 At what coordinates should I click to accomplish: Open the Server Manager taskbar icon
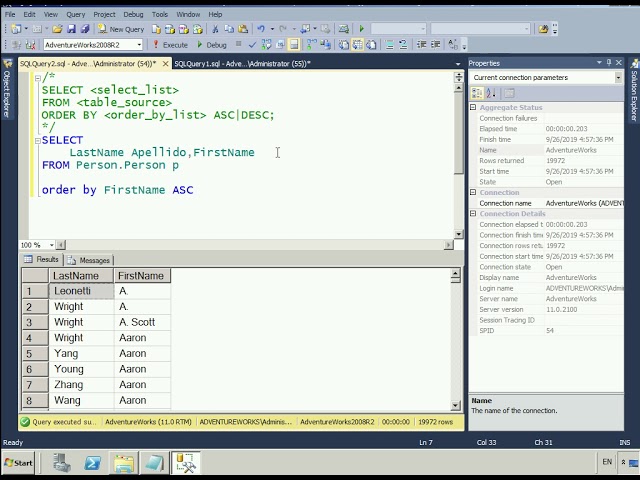pyautogui.click(x=62, y=463)
